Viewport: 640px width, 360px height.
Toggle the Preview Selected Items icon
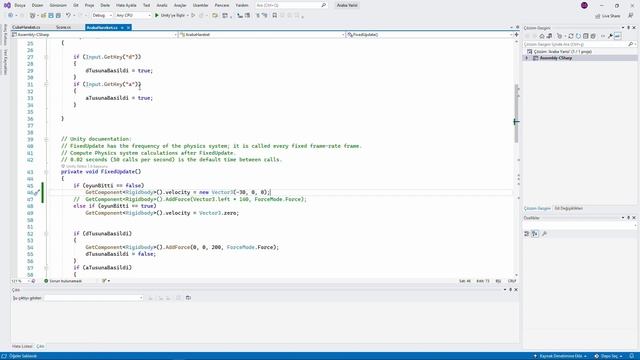coord(618,36)
